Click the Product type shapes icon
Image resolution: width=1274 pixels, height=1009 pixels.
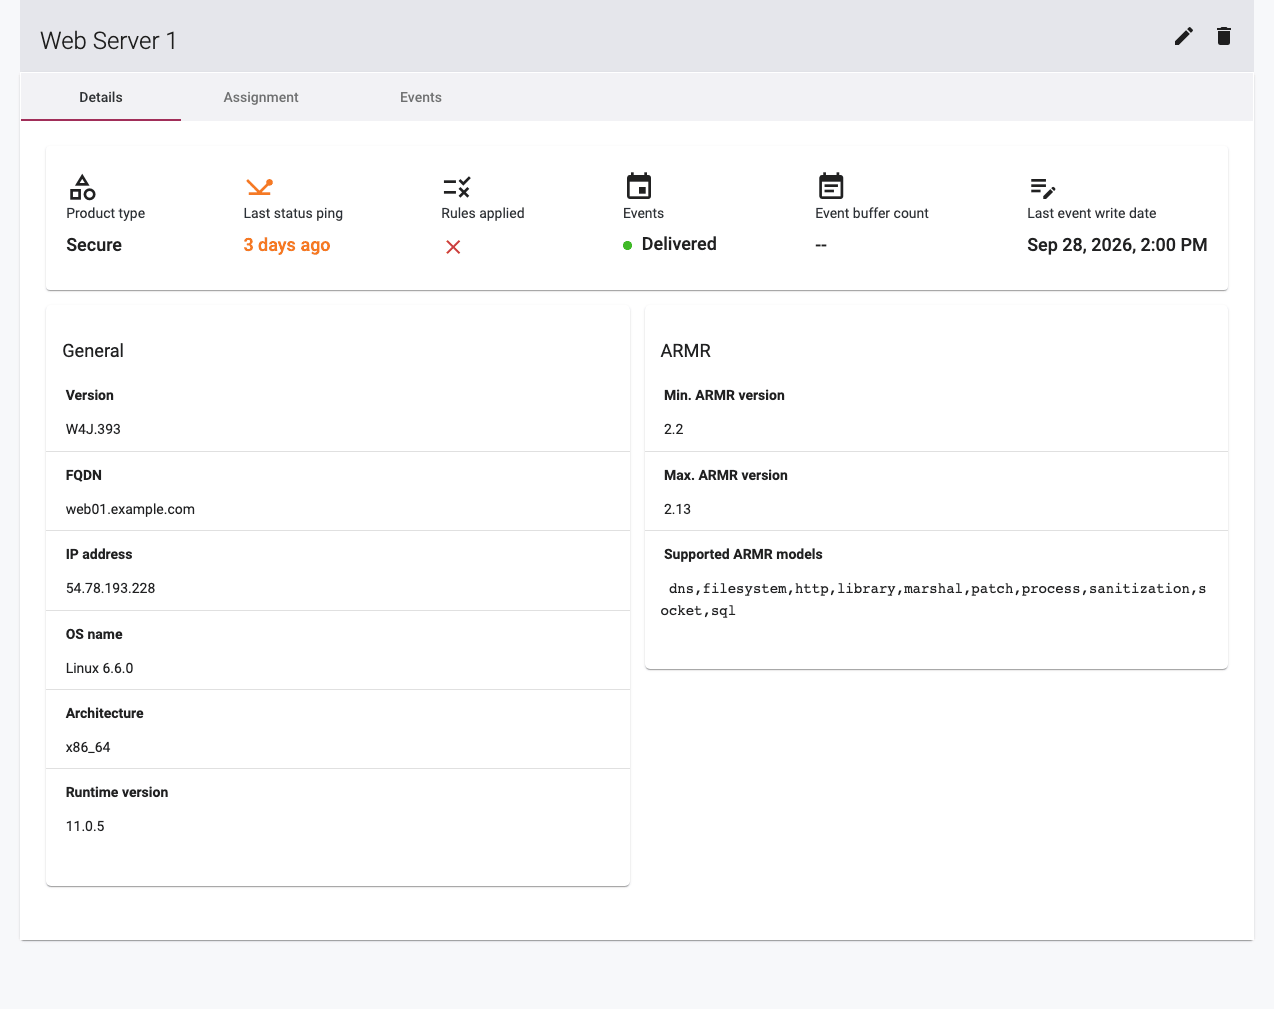click(x=82, y=187)
